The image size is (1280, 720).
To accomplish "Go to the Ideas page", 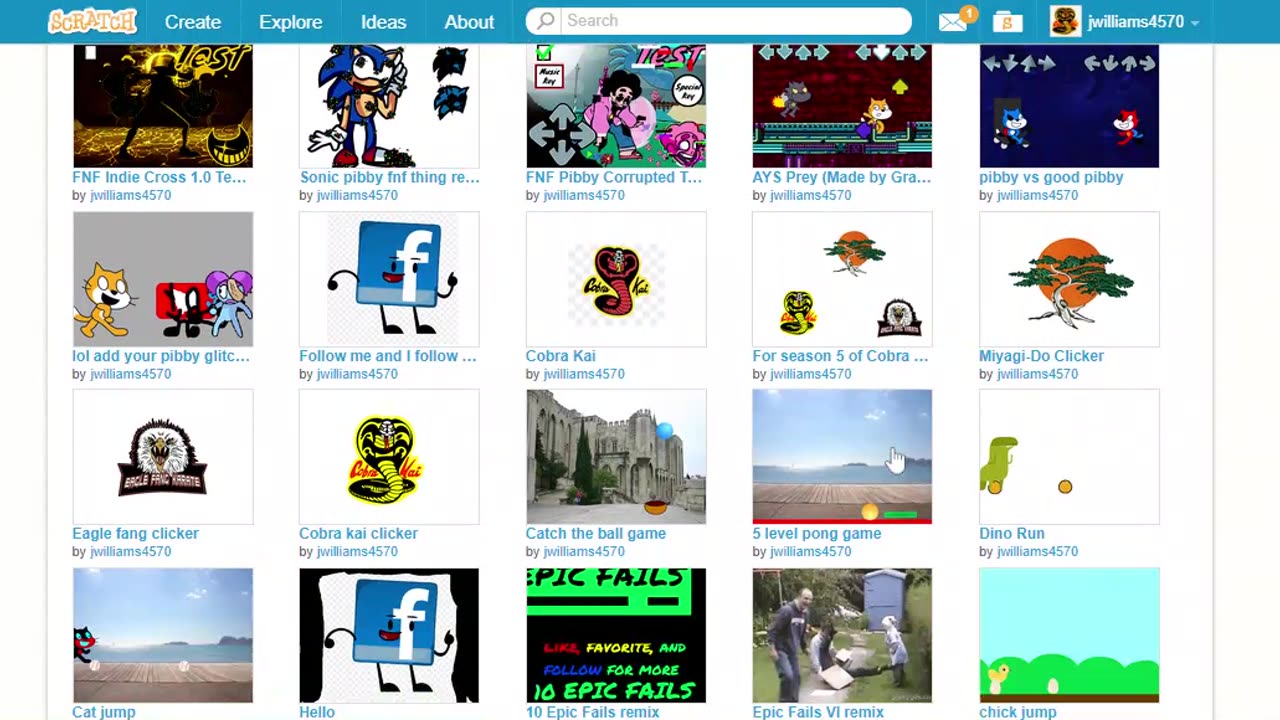I will (x=383, y=21).
